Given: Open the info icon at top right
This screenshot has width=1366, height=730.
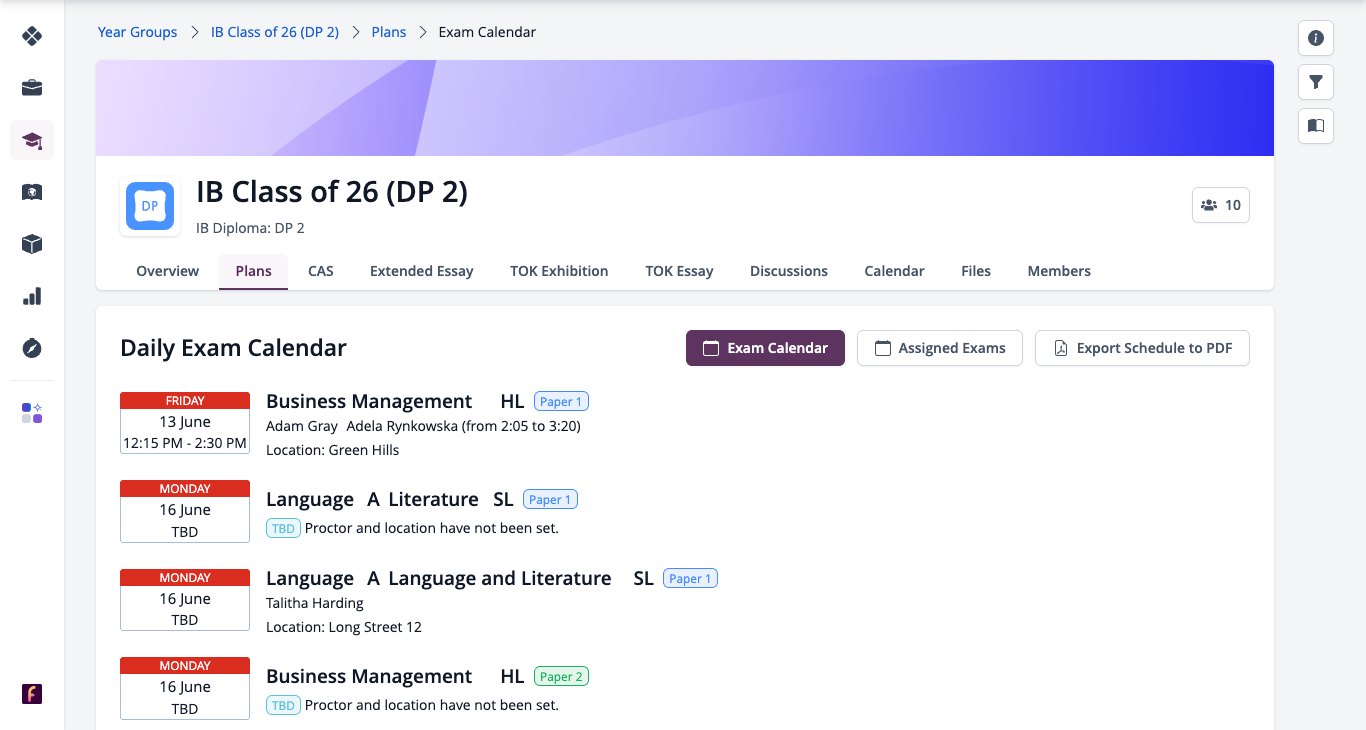Looking at the screenshot, I should tap(1316, 38).
